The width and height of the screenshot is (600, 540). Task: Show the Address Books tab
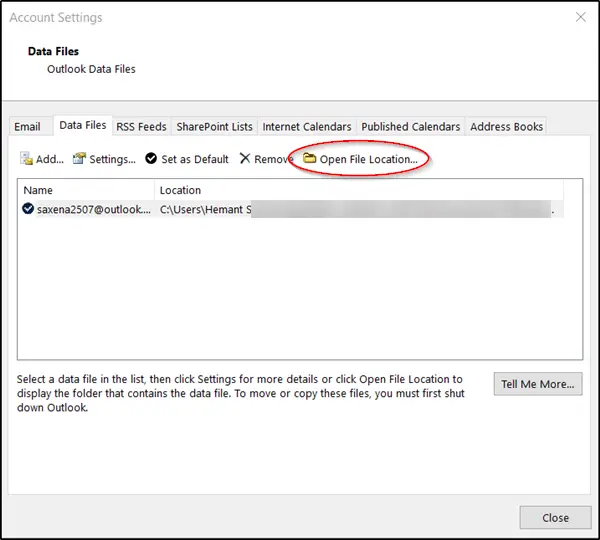[506, 127]
